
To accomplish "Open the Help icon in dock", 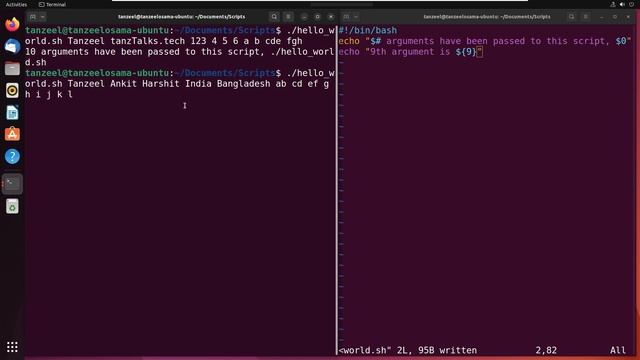I will pyautogui.click(x=12, y=156).
